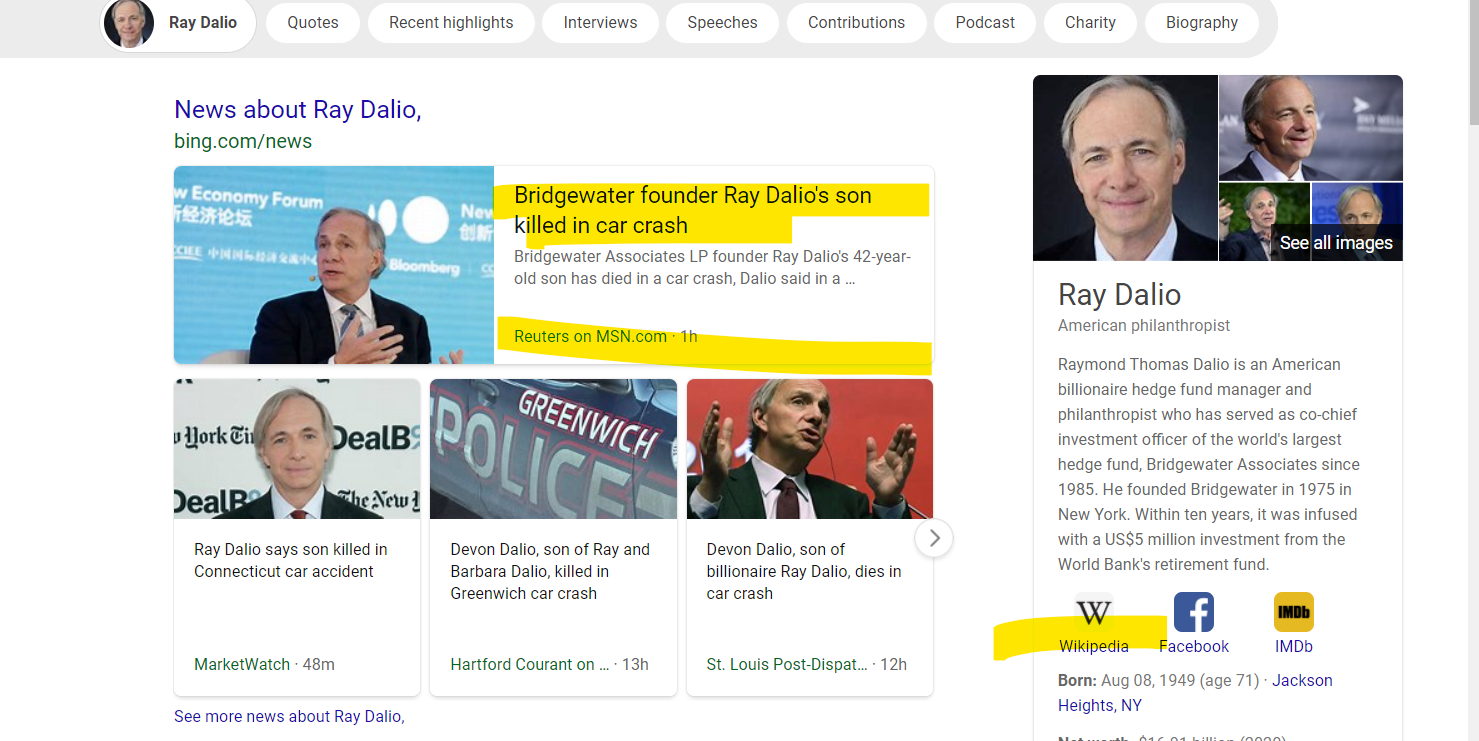Switch to the Contributions tab
This screenshot has height=741, width=1479.
[x=857, y=22]
